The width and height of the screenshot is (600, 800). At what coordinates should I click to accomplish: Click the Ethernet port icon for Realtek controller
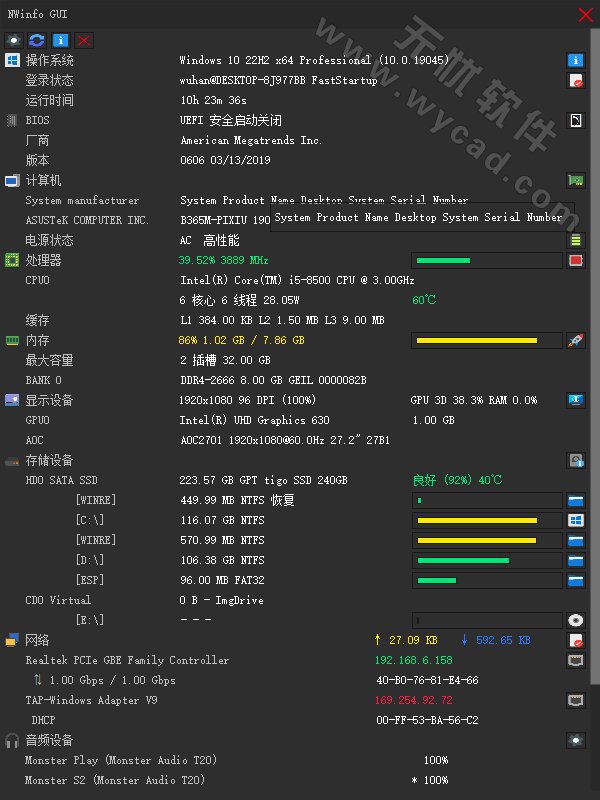[576, 660]
